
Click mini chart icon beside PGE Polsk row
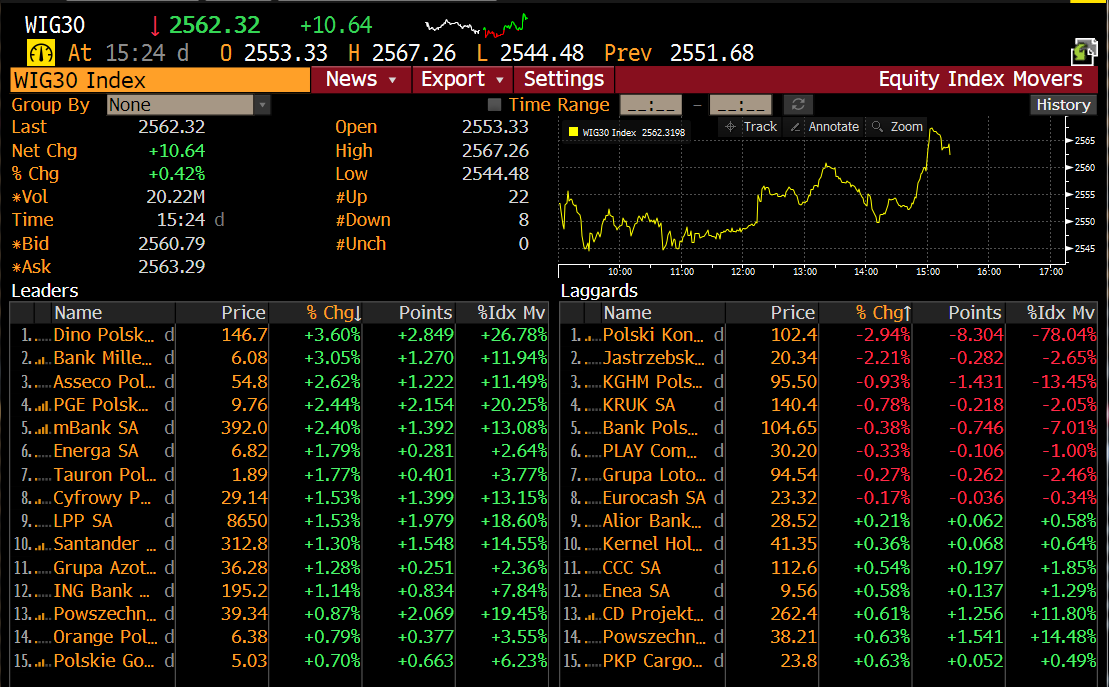click(x=42, y=406)
